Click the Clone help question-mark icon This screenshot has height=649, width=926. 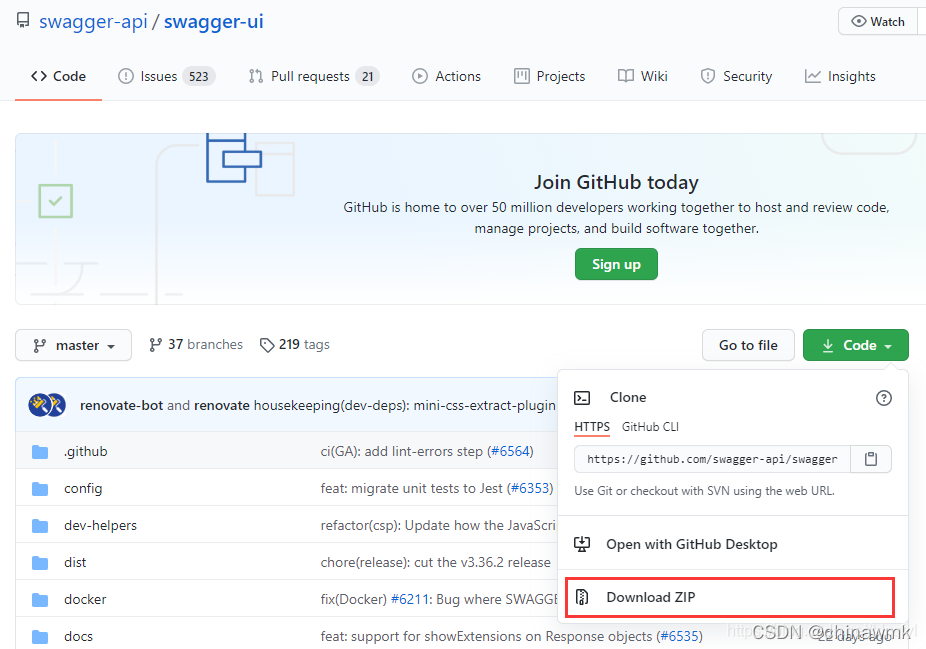pos(883,398)
